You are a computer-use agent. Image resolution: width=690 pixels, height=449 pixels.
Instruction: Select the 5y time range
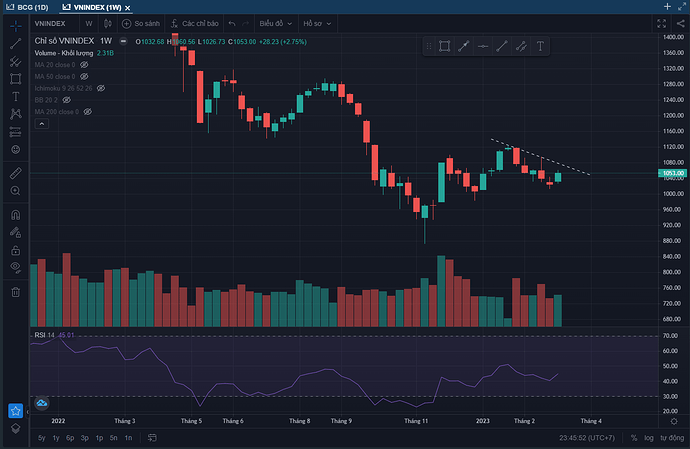[x=42, y=438]
